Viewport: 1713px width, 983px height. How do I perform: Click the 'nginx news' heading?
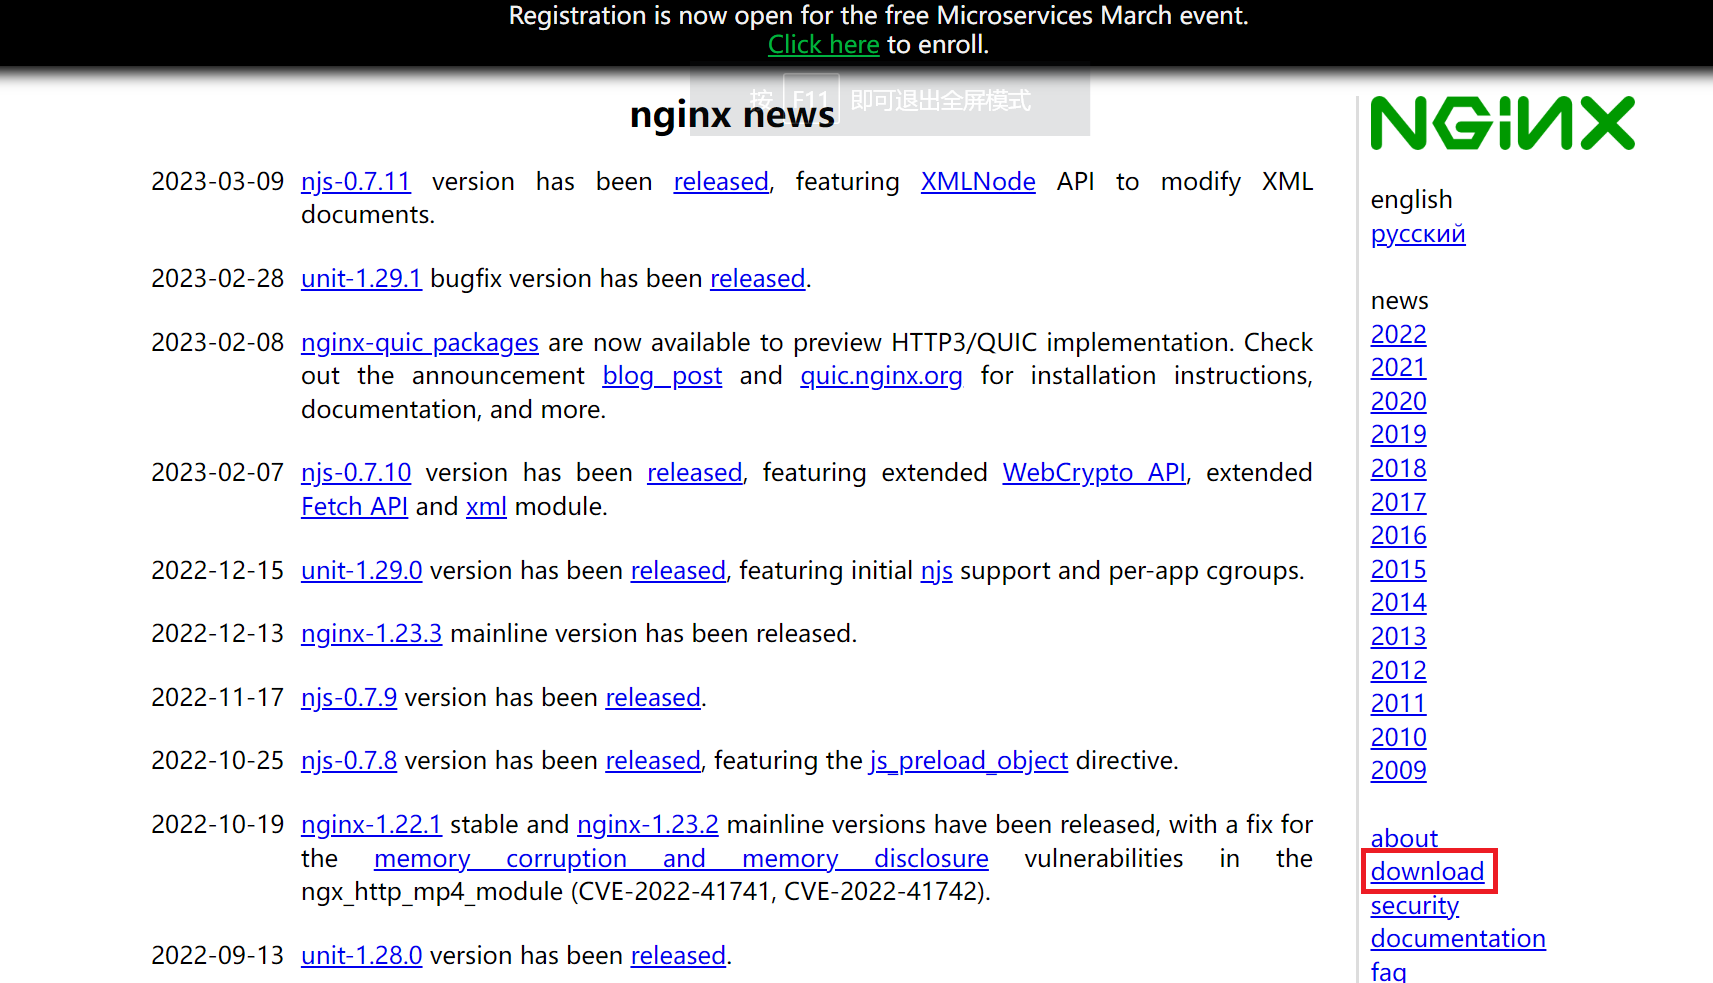coord(732,115)
